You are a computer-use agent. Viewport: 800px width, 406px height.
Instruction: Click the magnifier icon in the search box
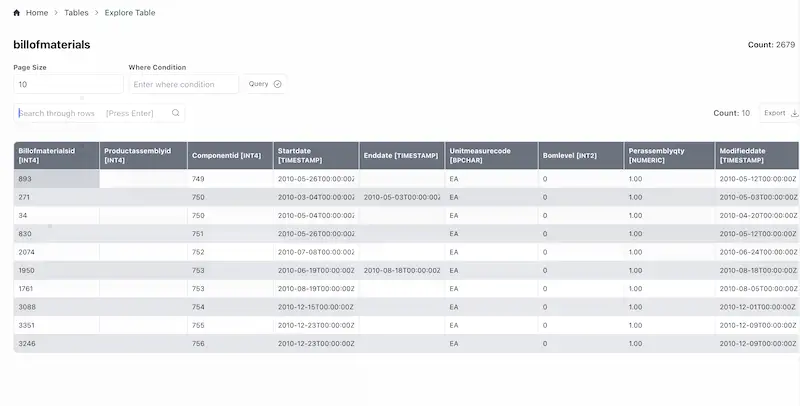click(x=176, y=113)
